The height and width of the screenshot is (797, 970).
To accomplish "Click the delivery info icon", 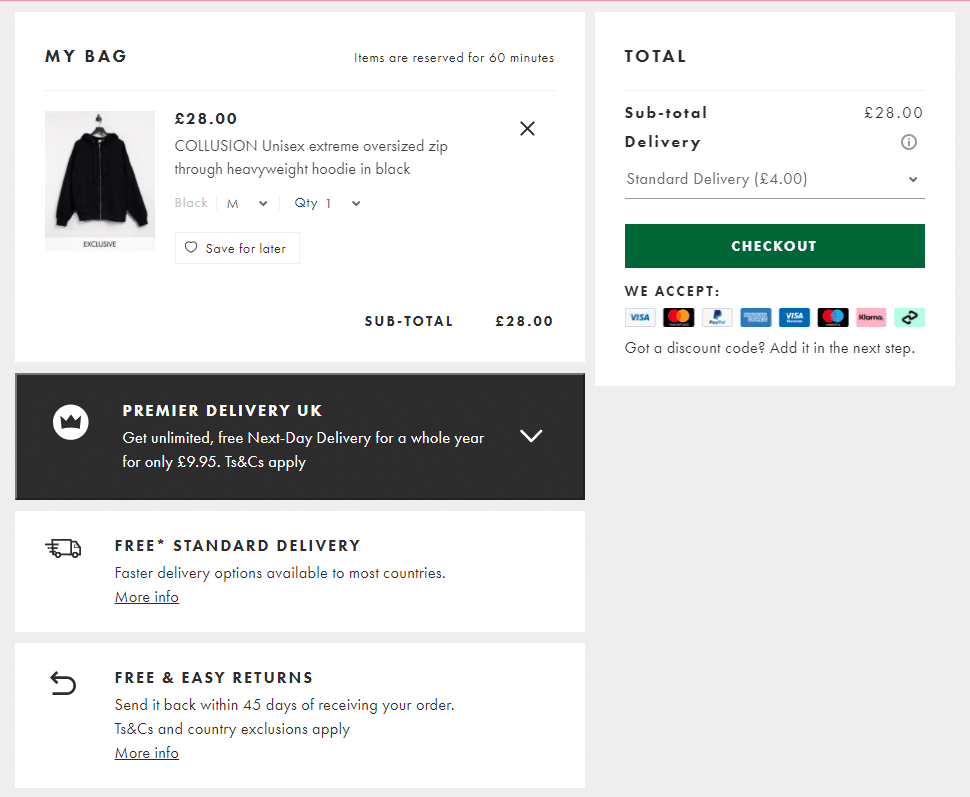I will [x=908, y=142].
